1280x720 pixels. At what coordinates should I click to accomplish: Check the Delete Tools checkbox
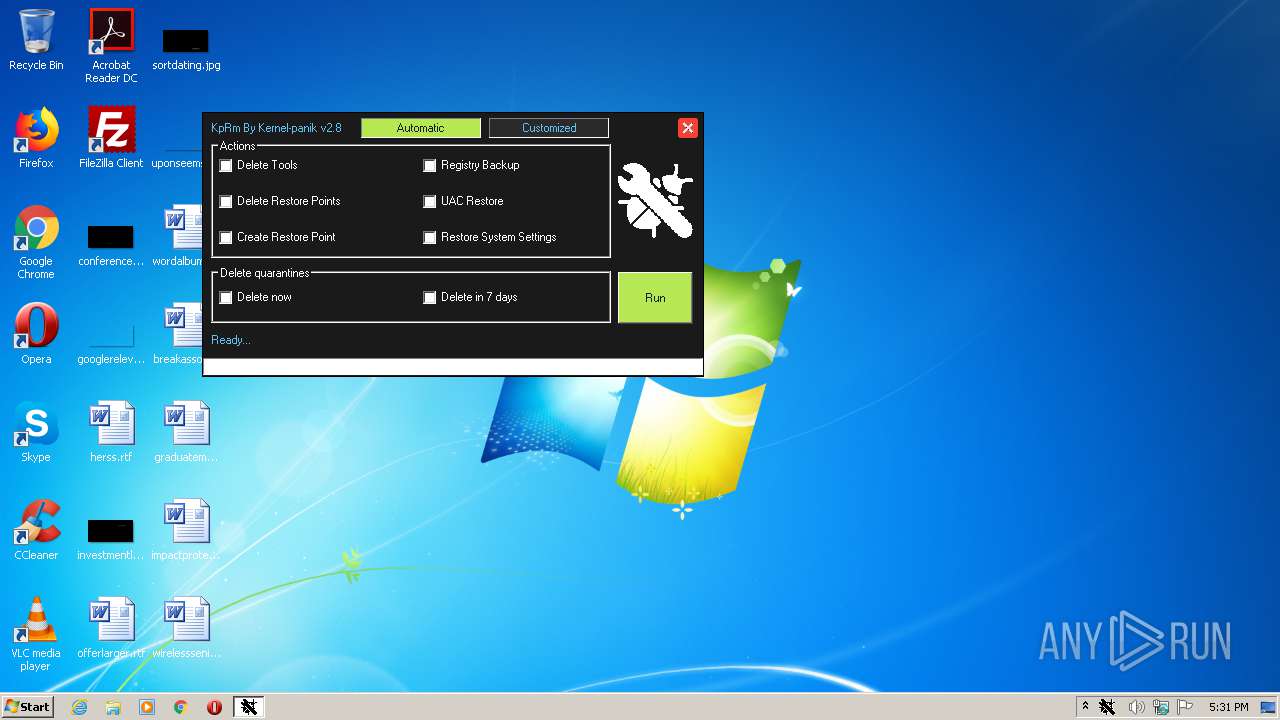point(226,166)
